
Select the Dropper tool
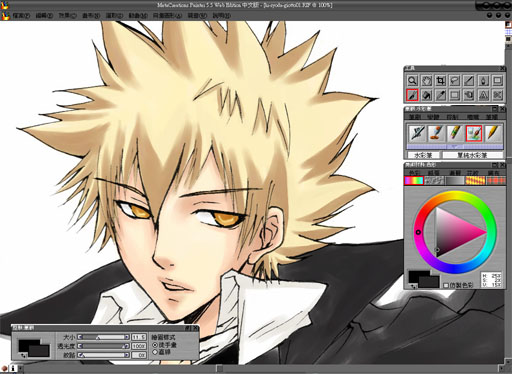(x=441, y=95)
